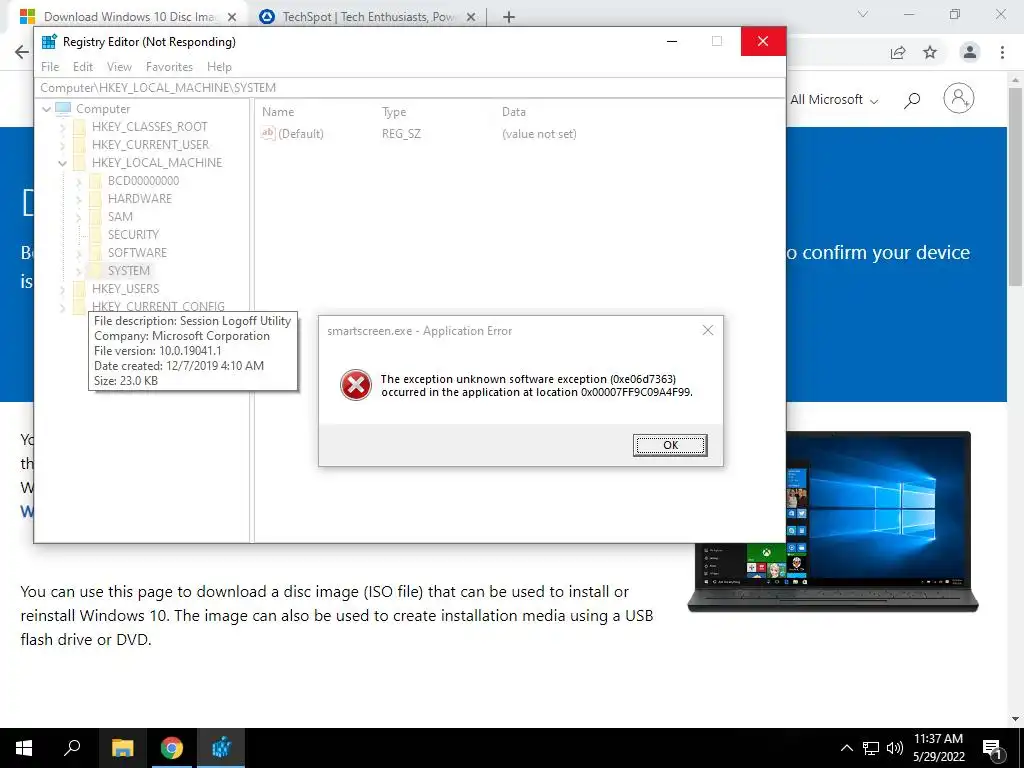Select HKEY_CLASSES_ROOT in the tree
1024x768 pixels.
150,127
